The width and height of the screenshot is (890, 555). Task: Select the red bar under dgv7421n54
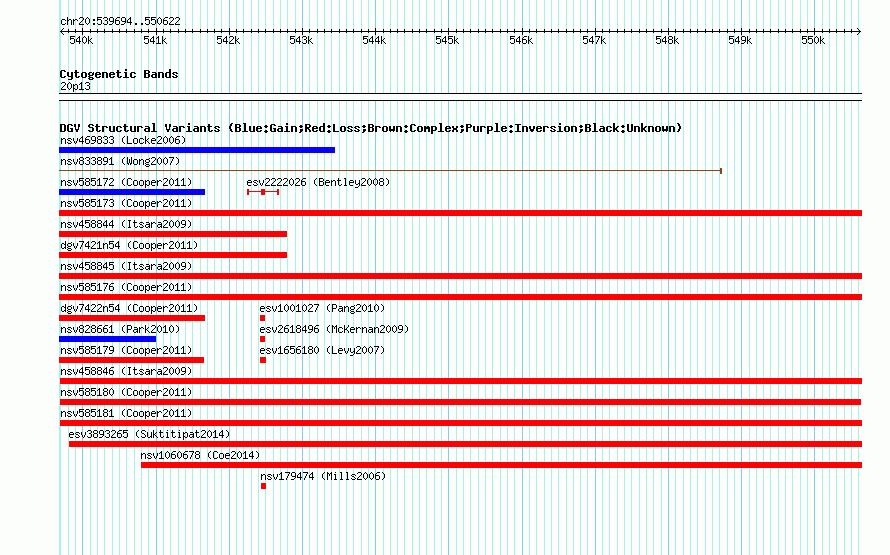[x=173, y=255]
